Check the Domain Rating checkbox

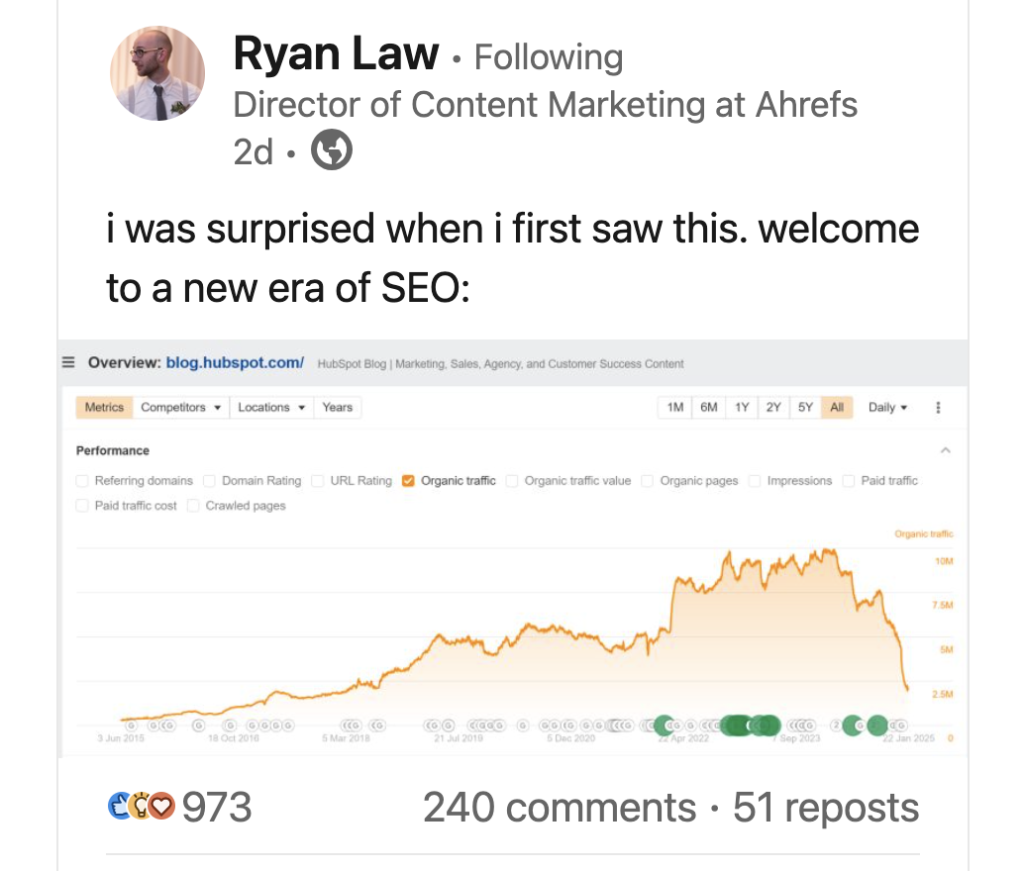point(210,481)
